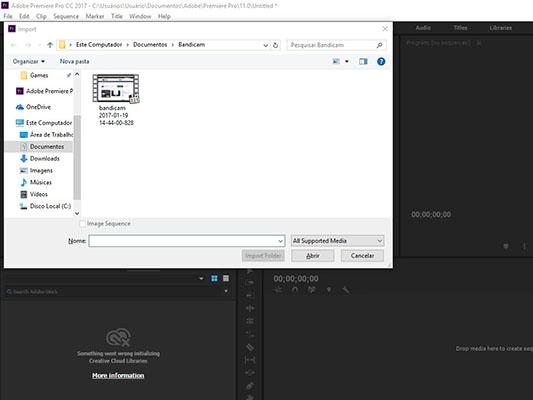Click Documentos in the address breadcrumb
Image resolution: width=533 pixels, height=400 pixels.
150,45
